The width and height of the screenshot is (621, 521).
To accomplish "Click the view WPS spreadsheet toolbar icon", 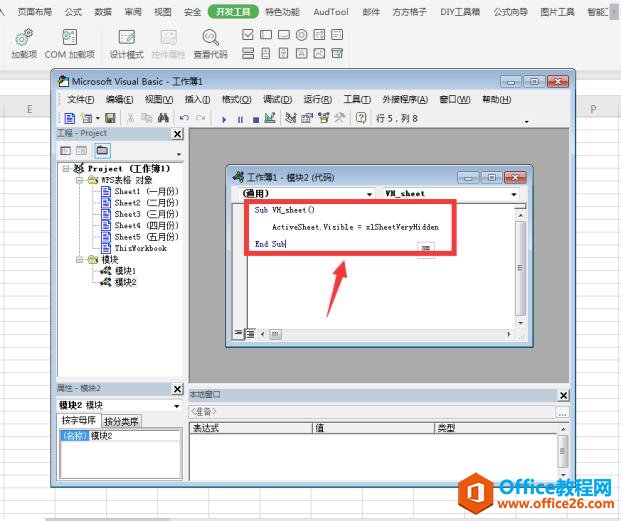I will click(70, 118).
